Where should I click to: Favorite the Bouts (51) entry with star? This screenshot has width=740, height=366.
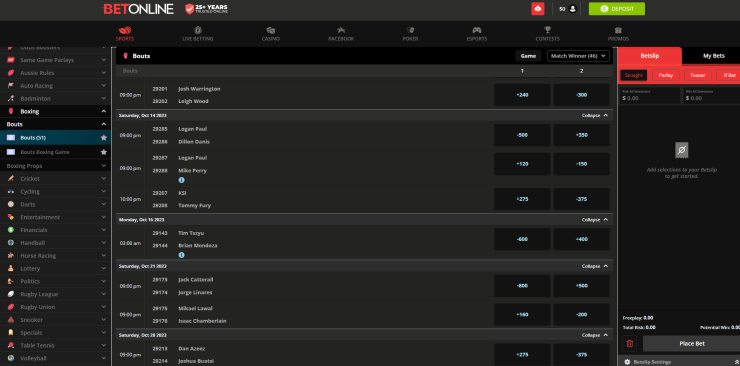click(103, 138)
